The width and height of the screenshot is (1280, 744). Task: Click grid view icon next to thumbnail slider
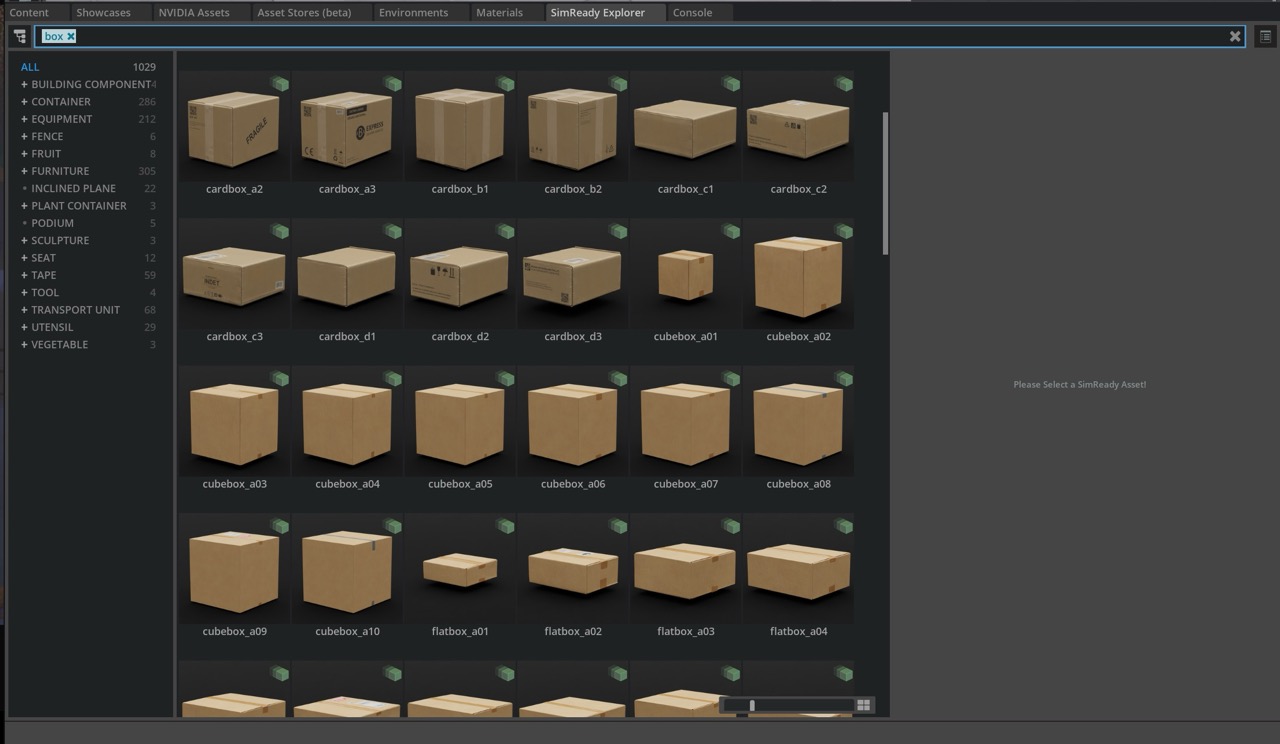point(863,705)
